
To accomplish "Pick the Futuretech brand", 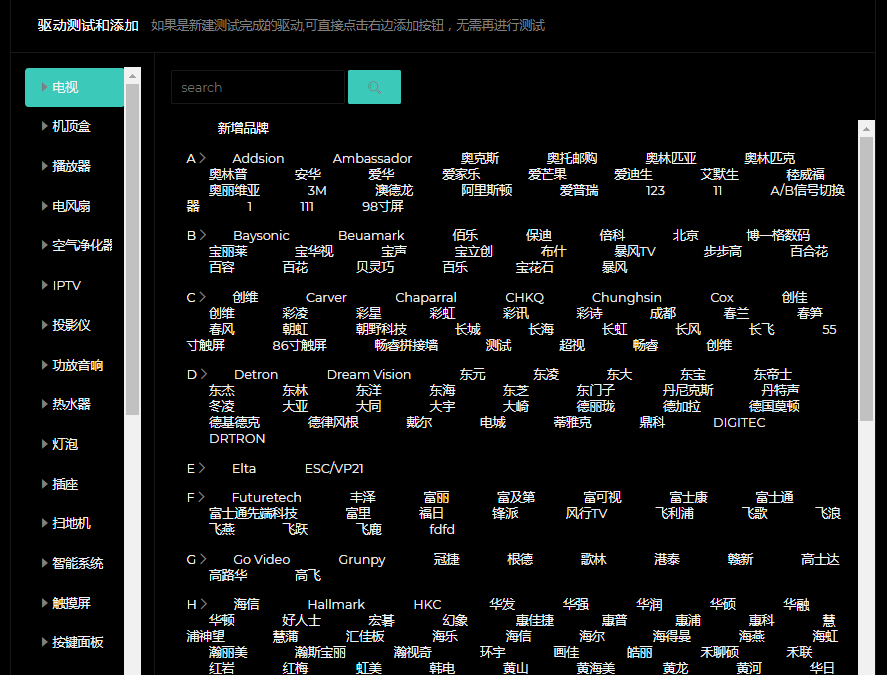I will click(266, 497).
